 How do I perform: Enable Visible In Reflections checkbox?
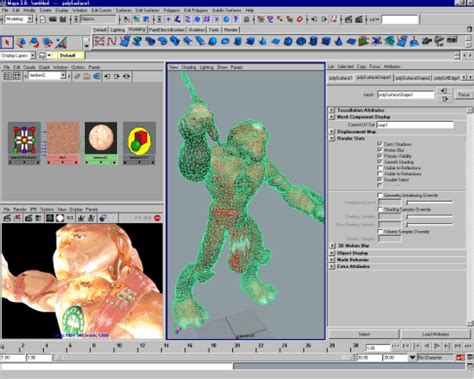click(x=379, y=168)
